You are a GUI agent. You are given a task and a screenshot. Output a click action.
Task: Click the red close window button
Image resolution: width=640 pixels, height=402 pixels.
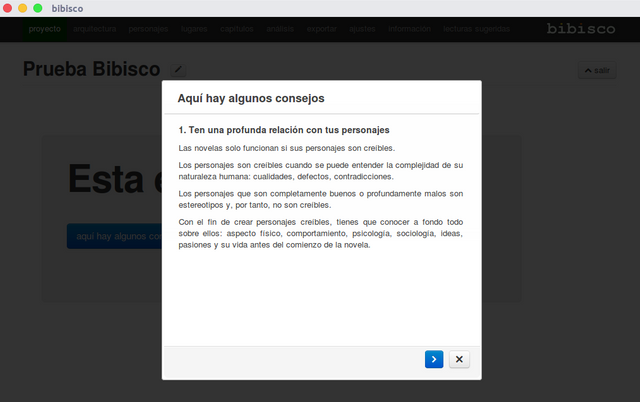7,8
